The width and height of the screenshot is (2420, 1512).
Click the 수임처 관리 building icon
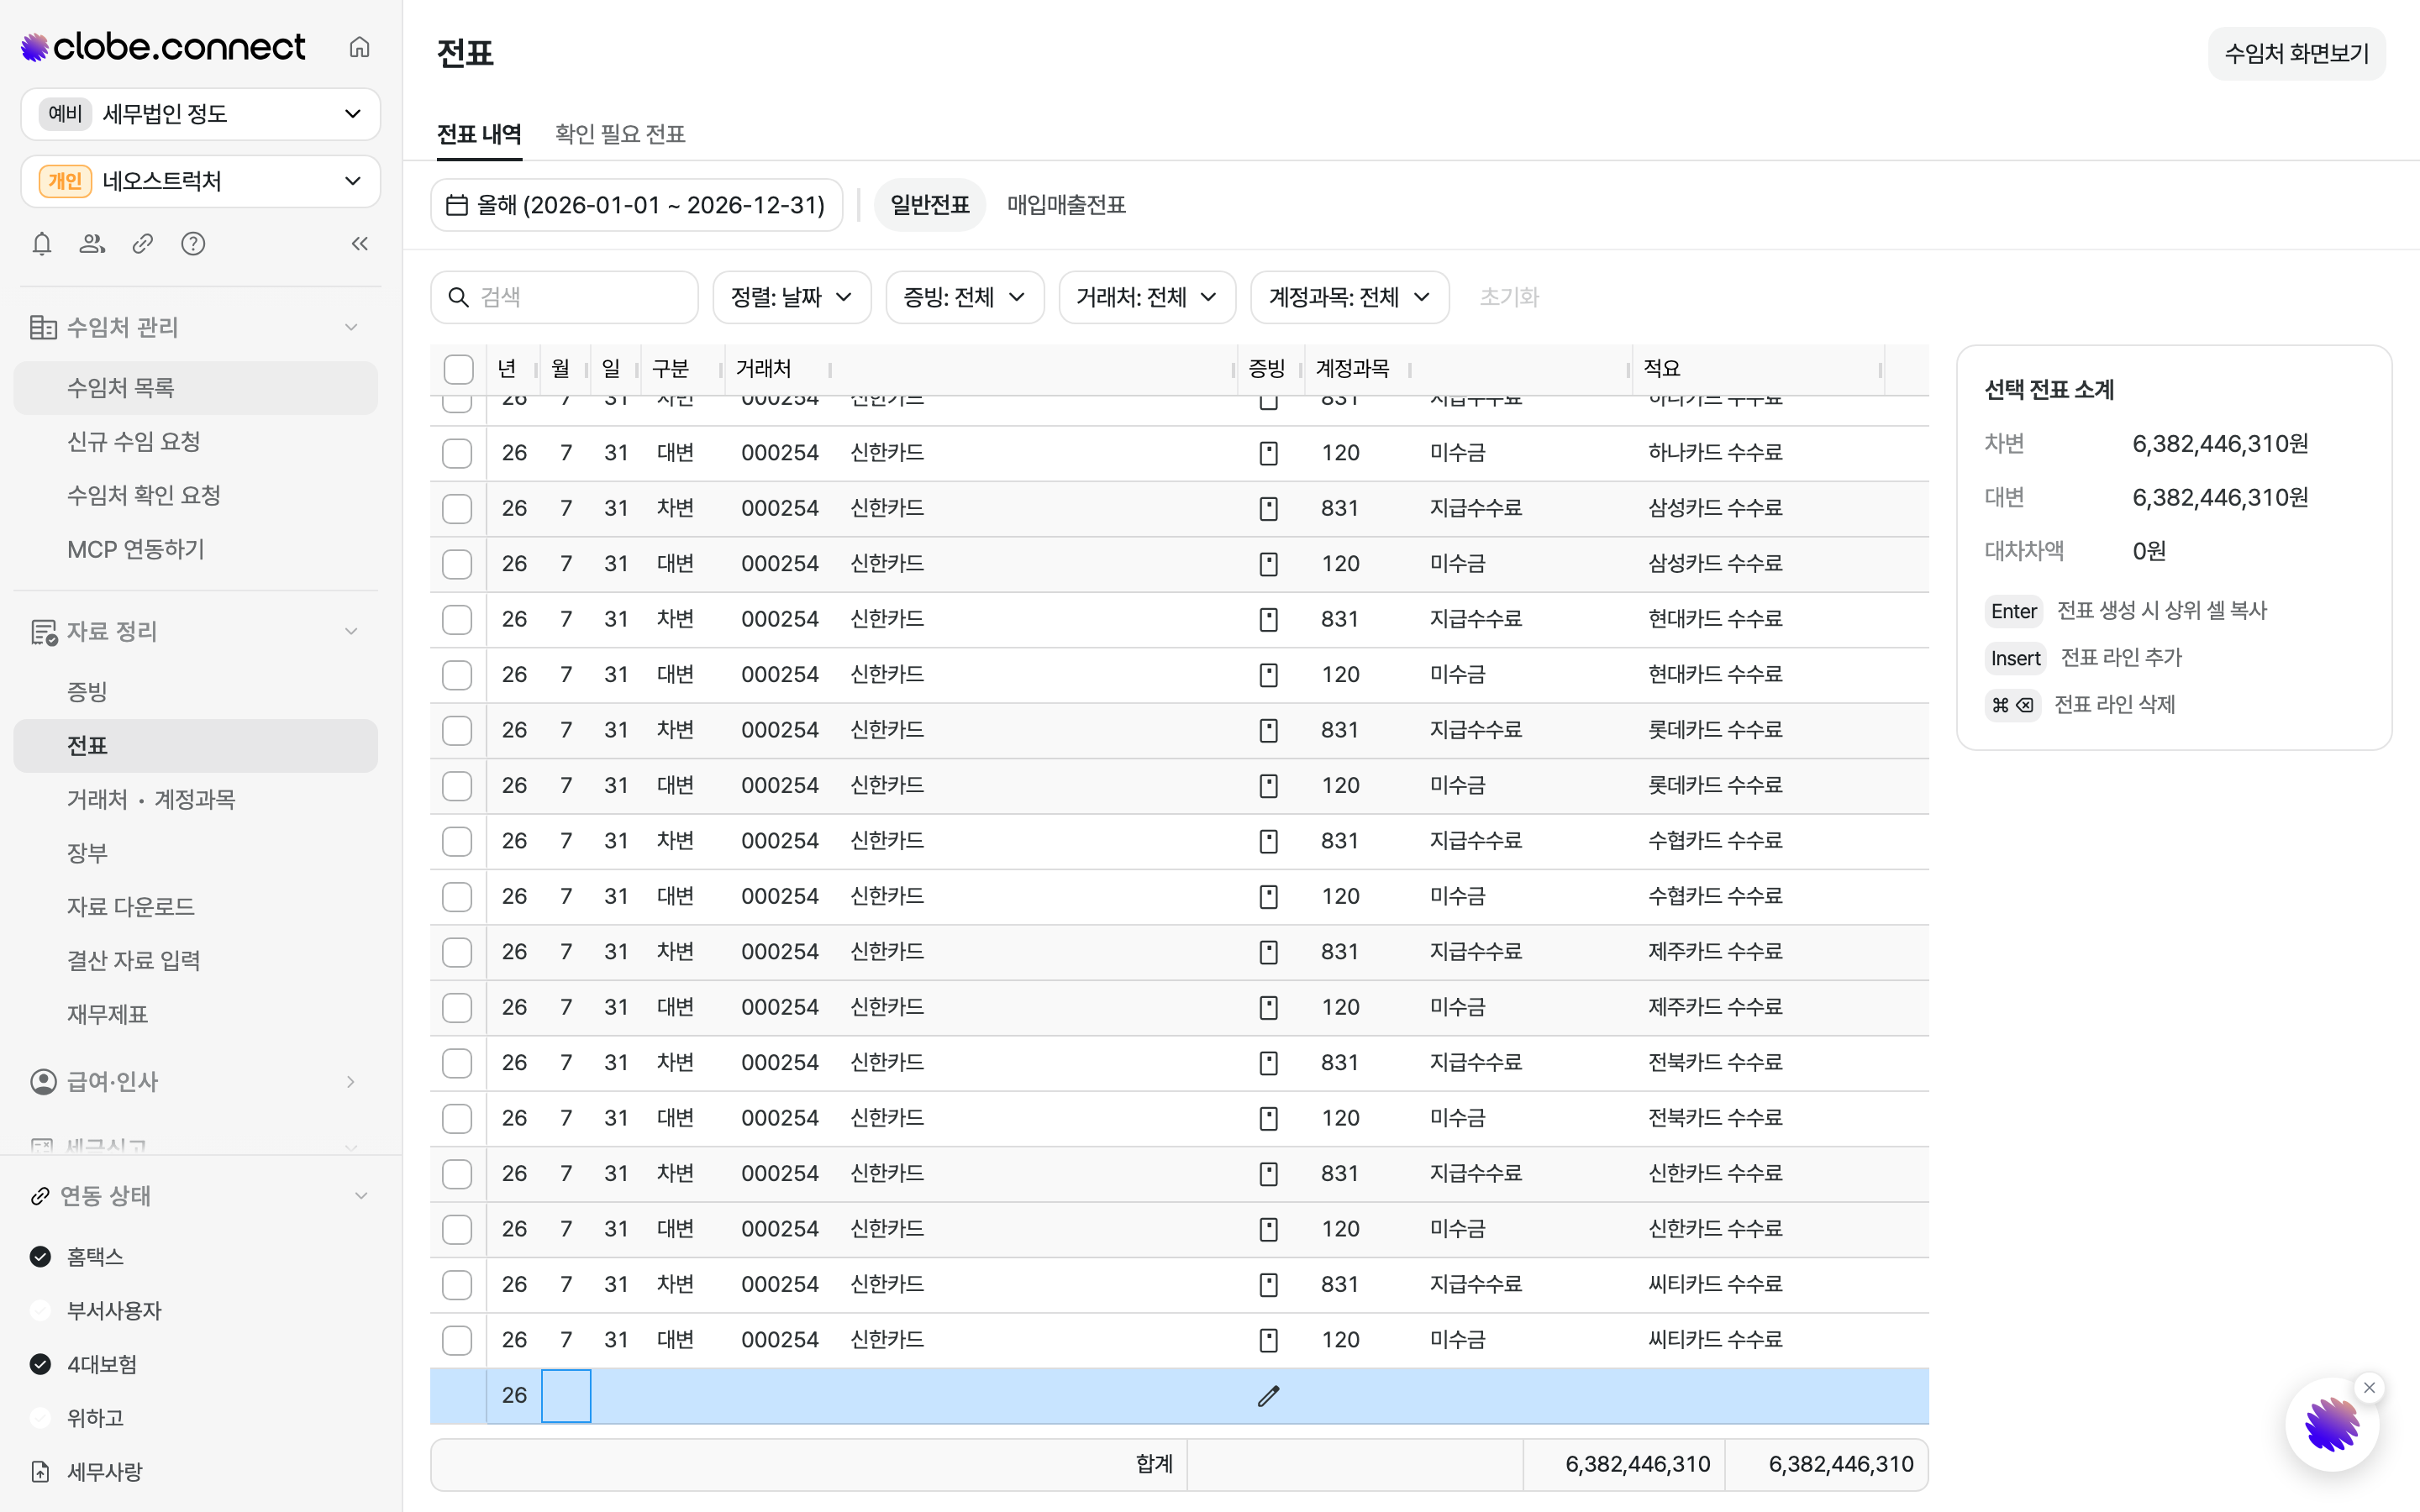43,327
